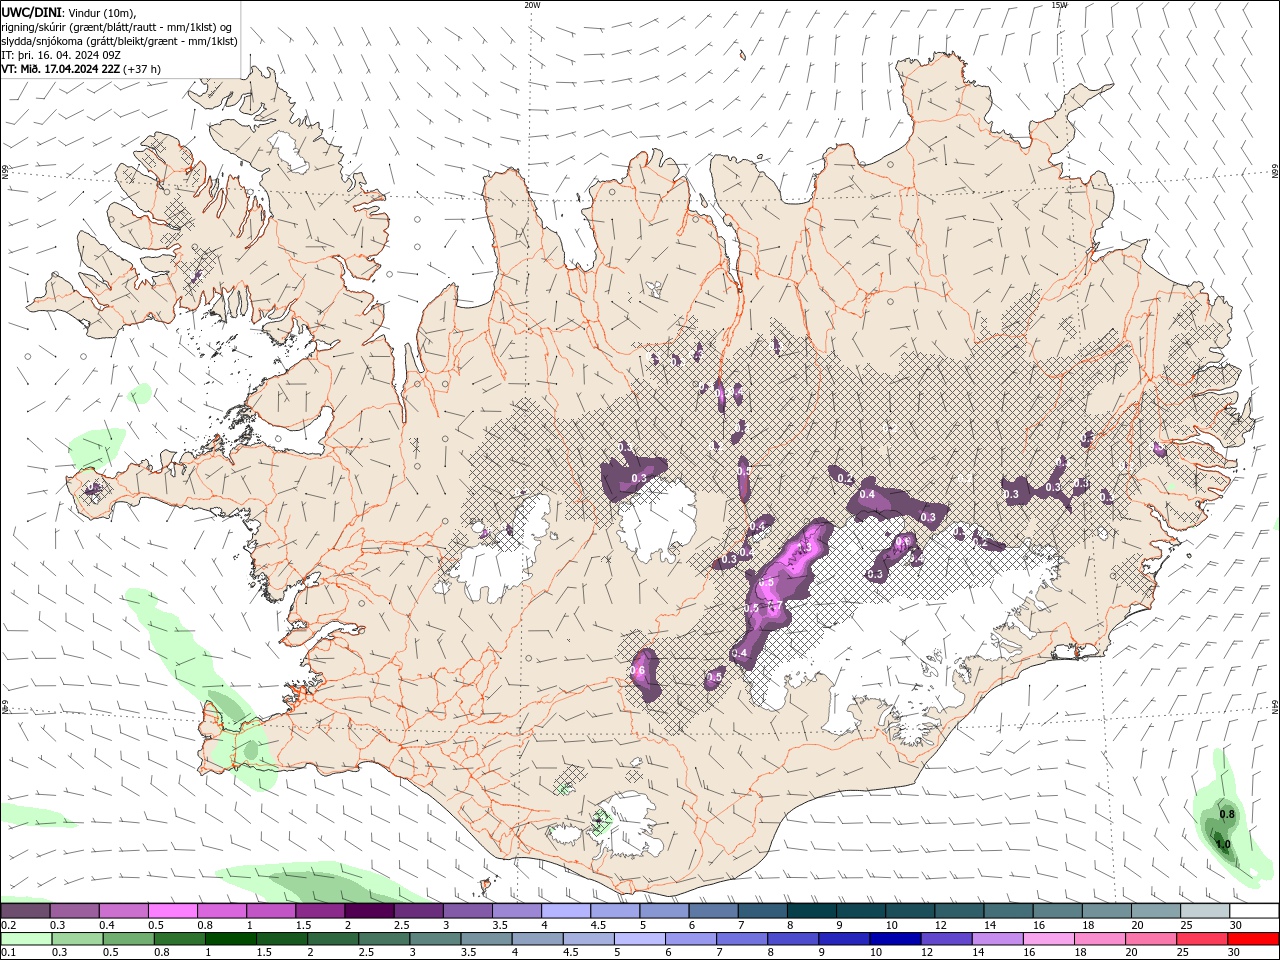
Task: Click the 15W longitude label at top
Action: tap(1060, 5)
